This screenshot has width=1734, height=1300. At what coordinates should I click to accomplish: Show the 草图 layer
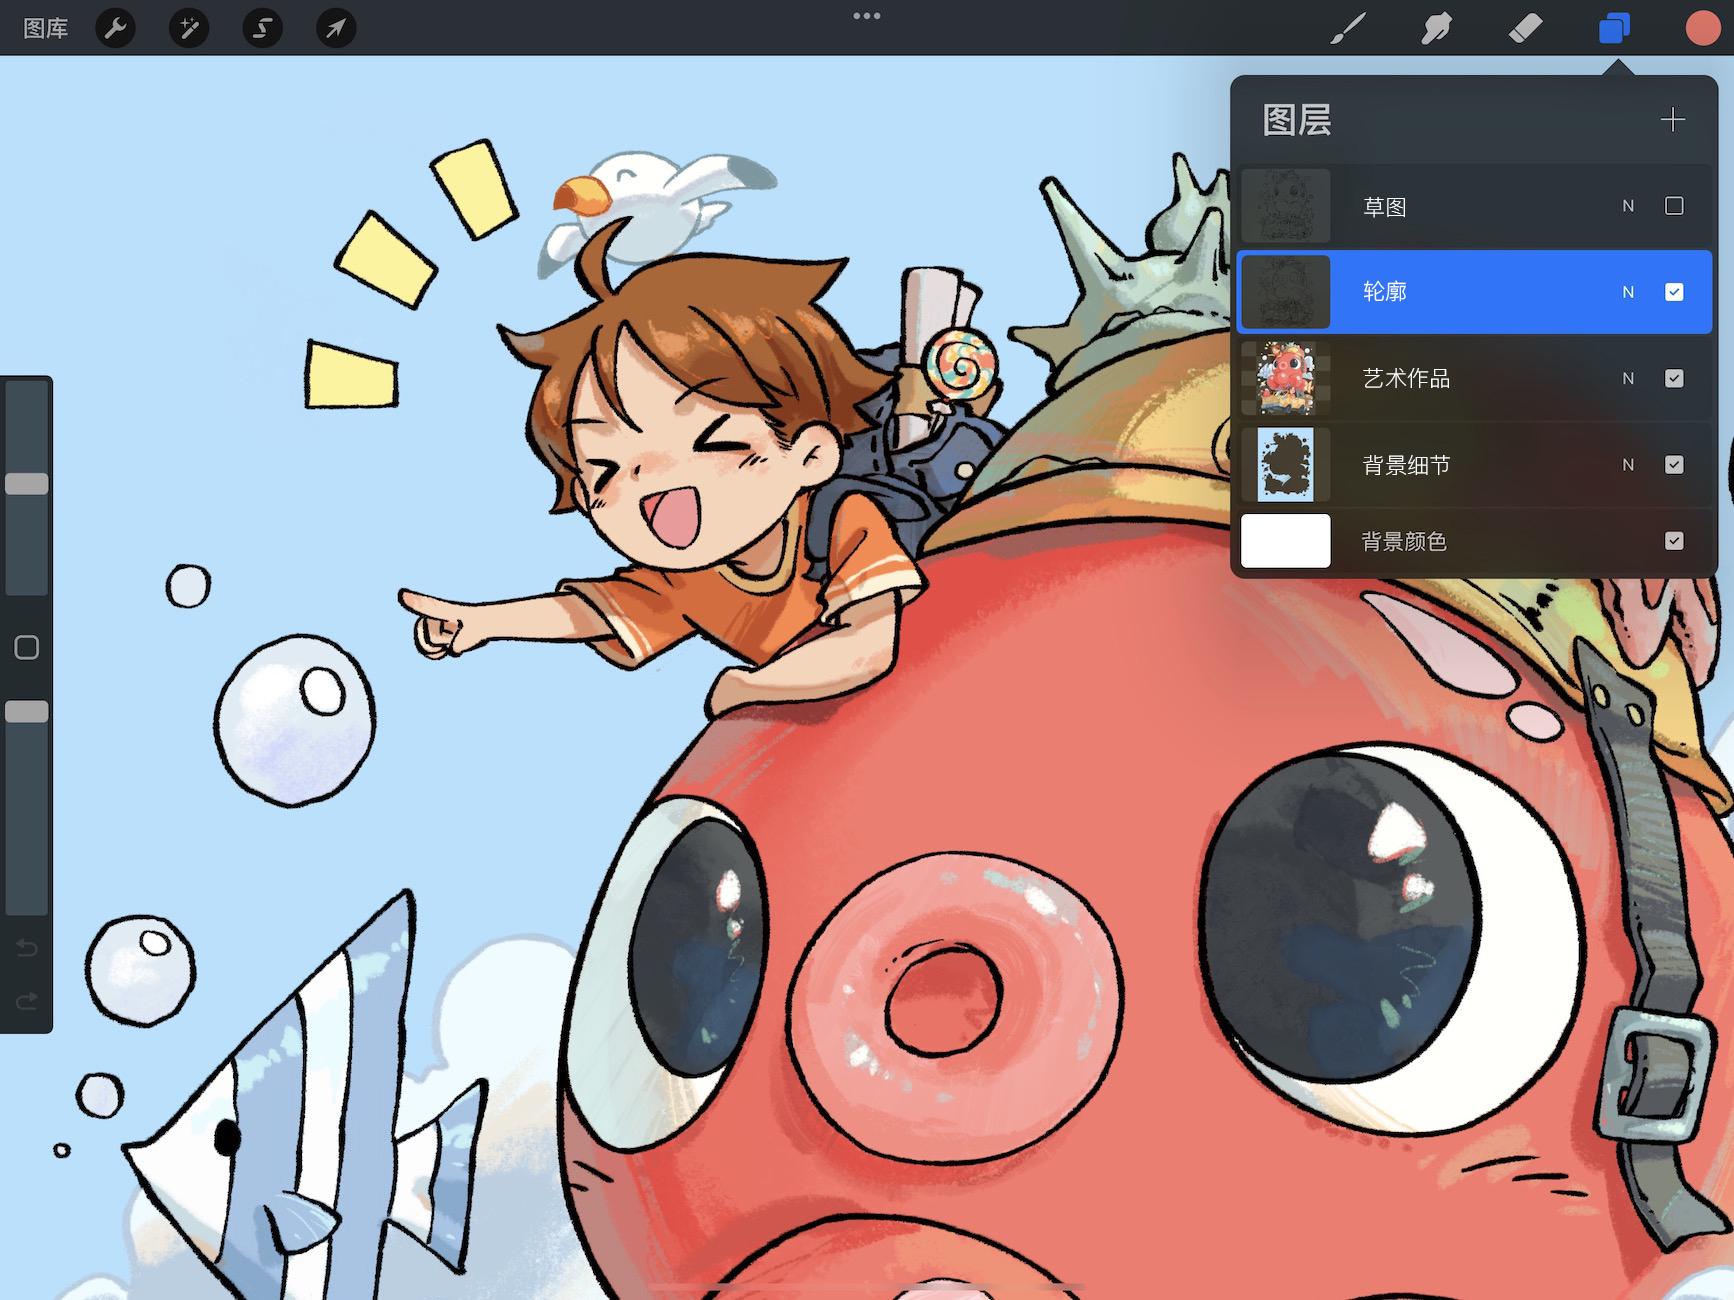click(x=1674, y=206)
